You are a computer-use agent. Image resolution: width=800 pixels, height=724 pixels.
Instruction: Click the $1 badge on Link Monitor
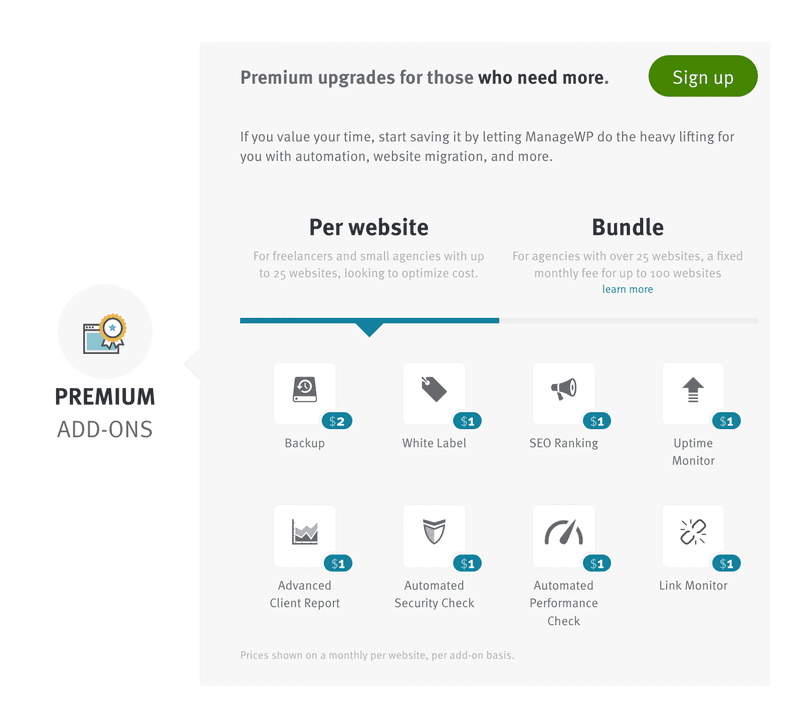pos(727,563)
